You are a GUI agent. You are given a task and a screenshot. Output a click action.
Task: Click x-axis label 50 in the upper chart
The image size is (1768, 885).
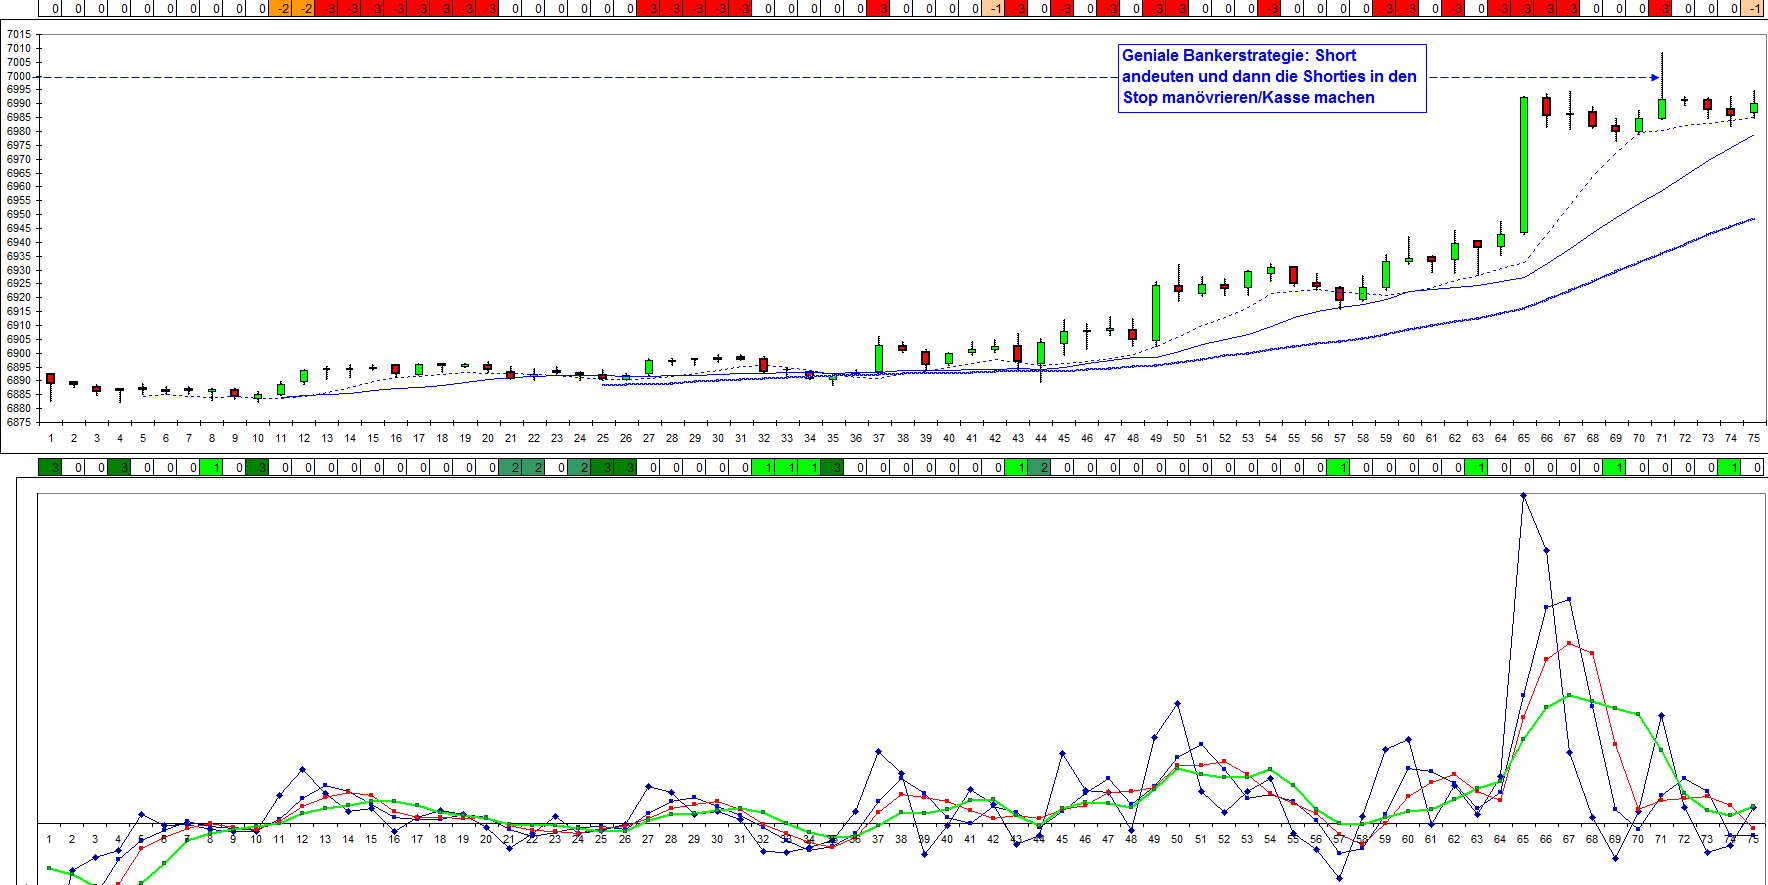pyautogui.click(x=1179, y=438)
